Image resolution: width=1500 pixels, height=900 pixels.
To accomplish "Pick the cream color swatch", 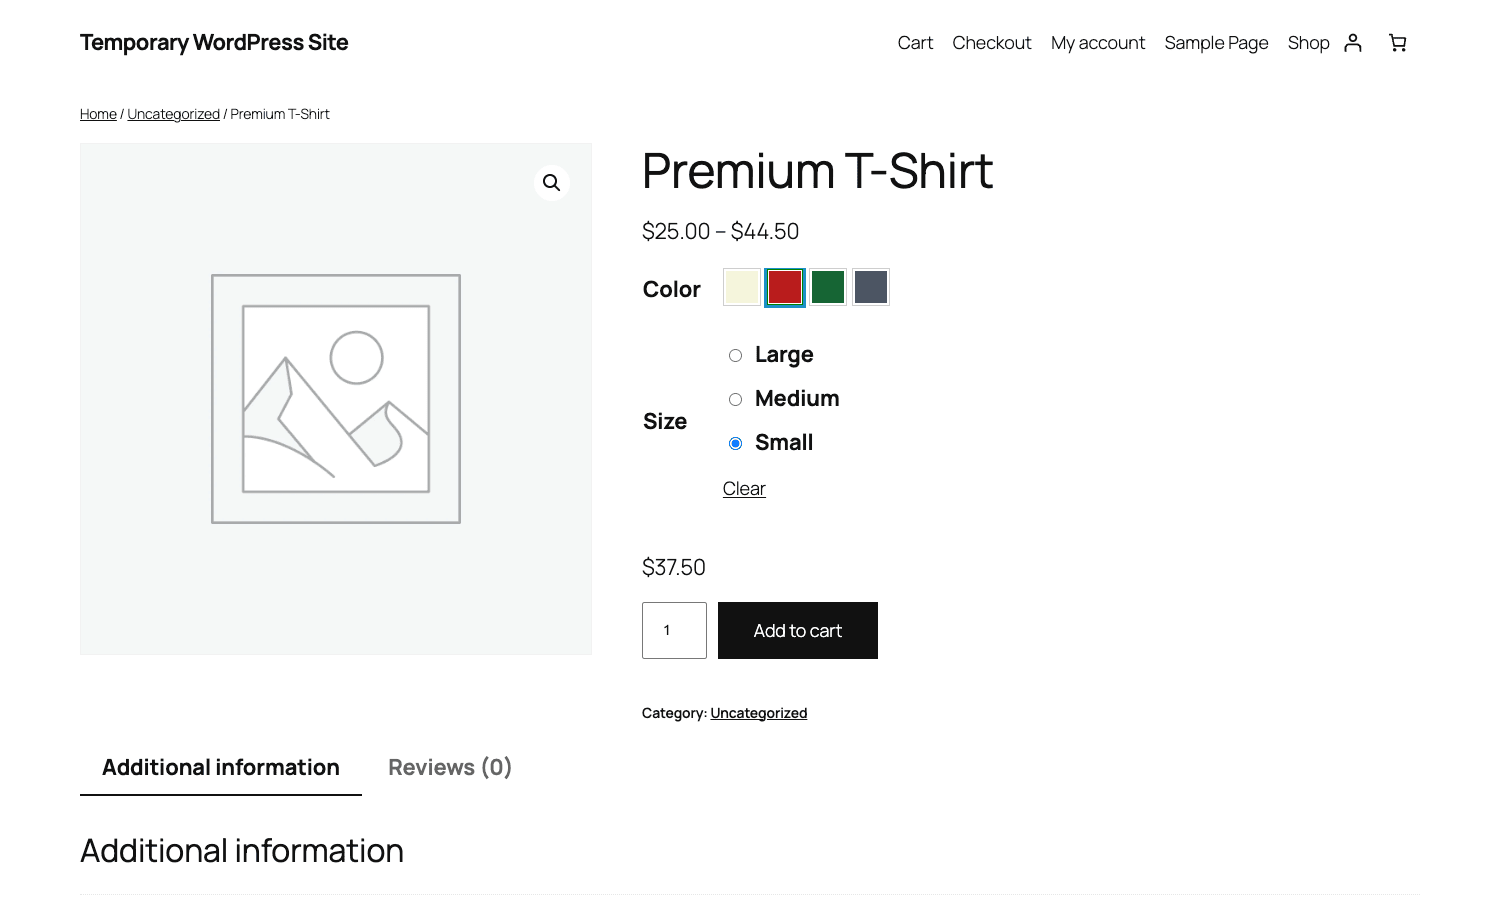I will (x=742, y=287).
